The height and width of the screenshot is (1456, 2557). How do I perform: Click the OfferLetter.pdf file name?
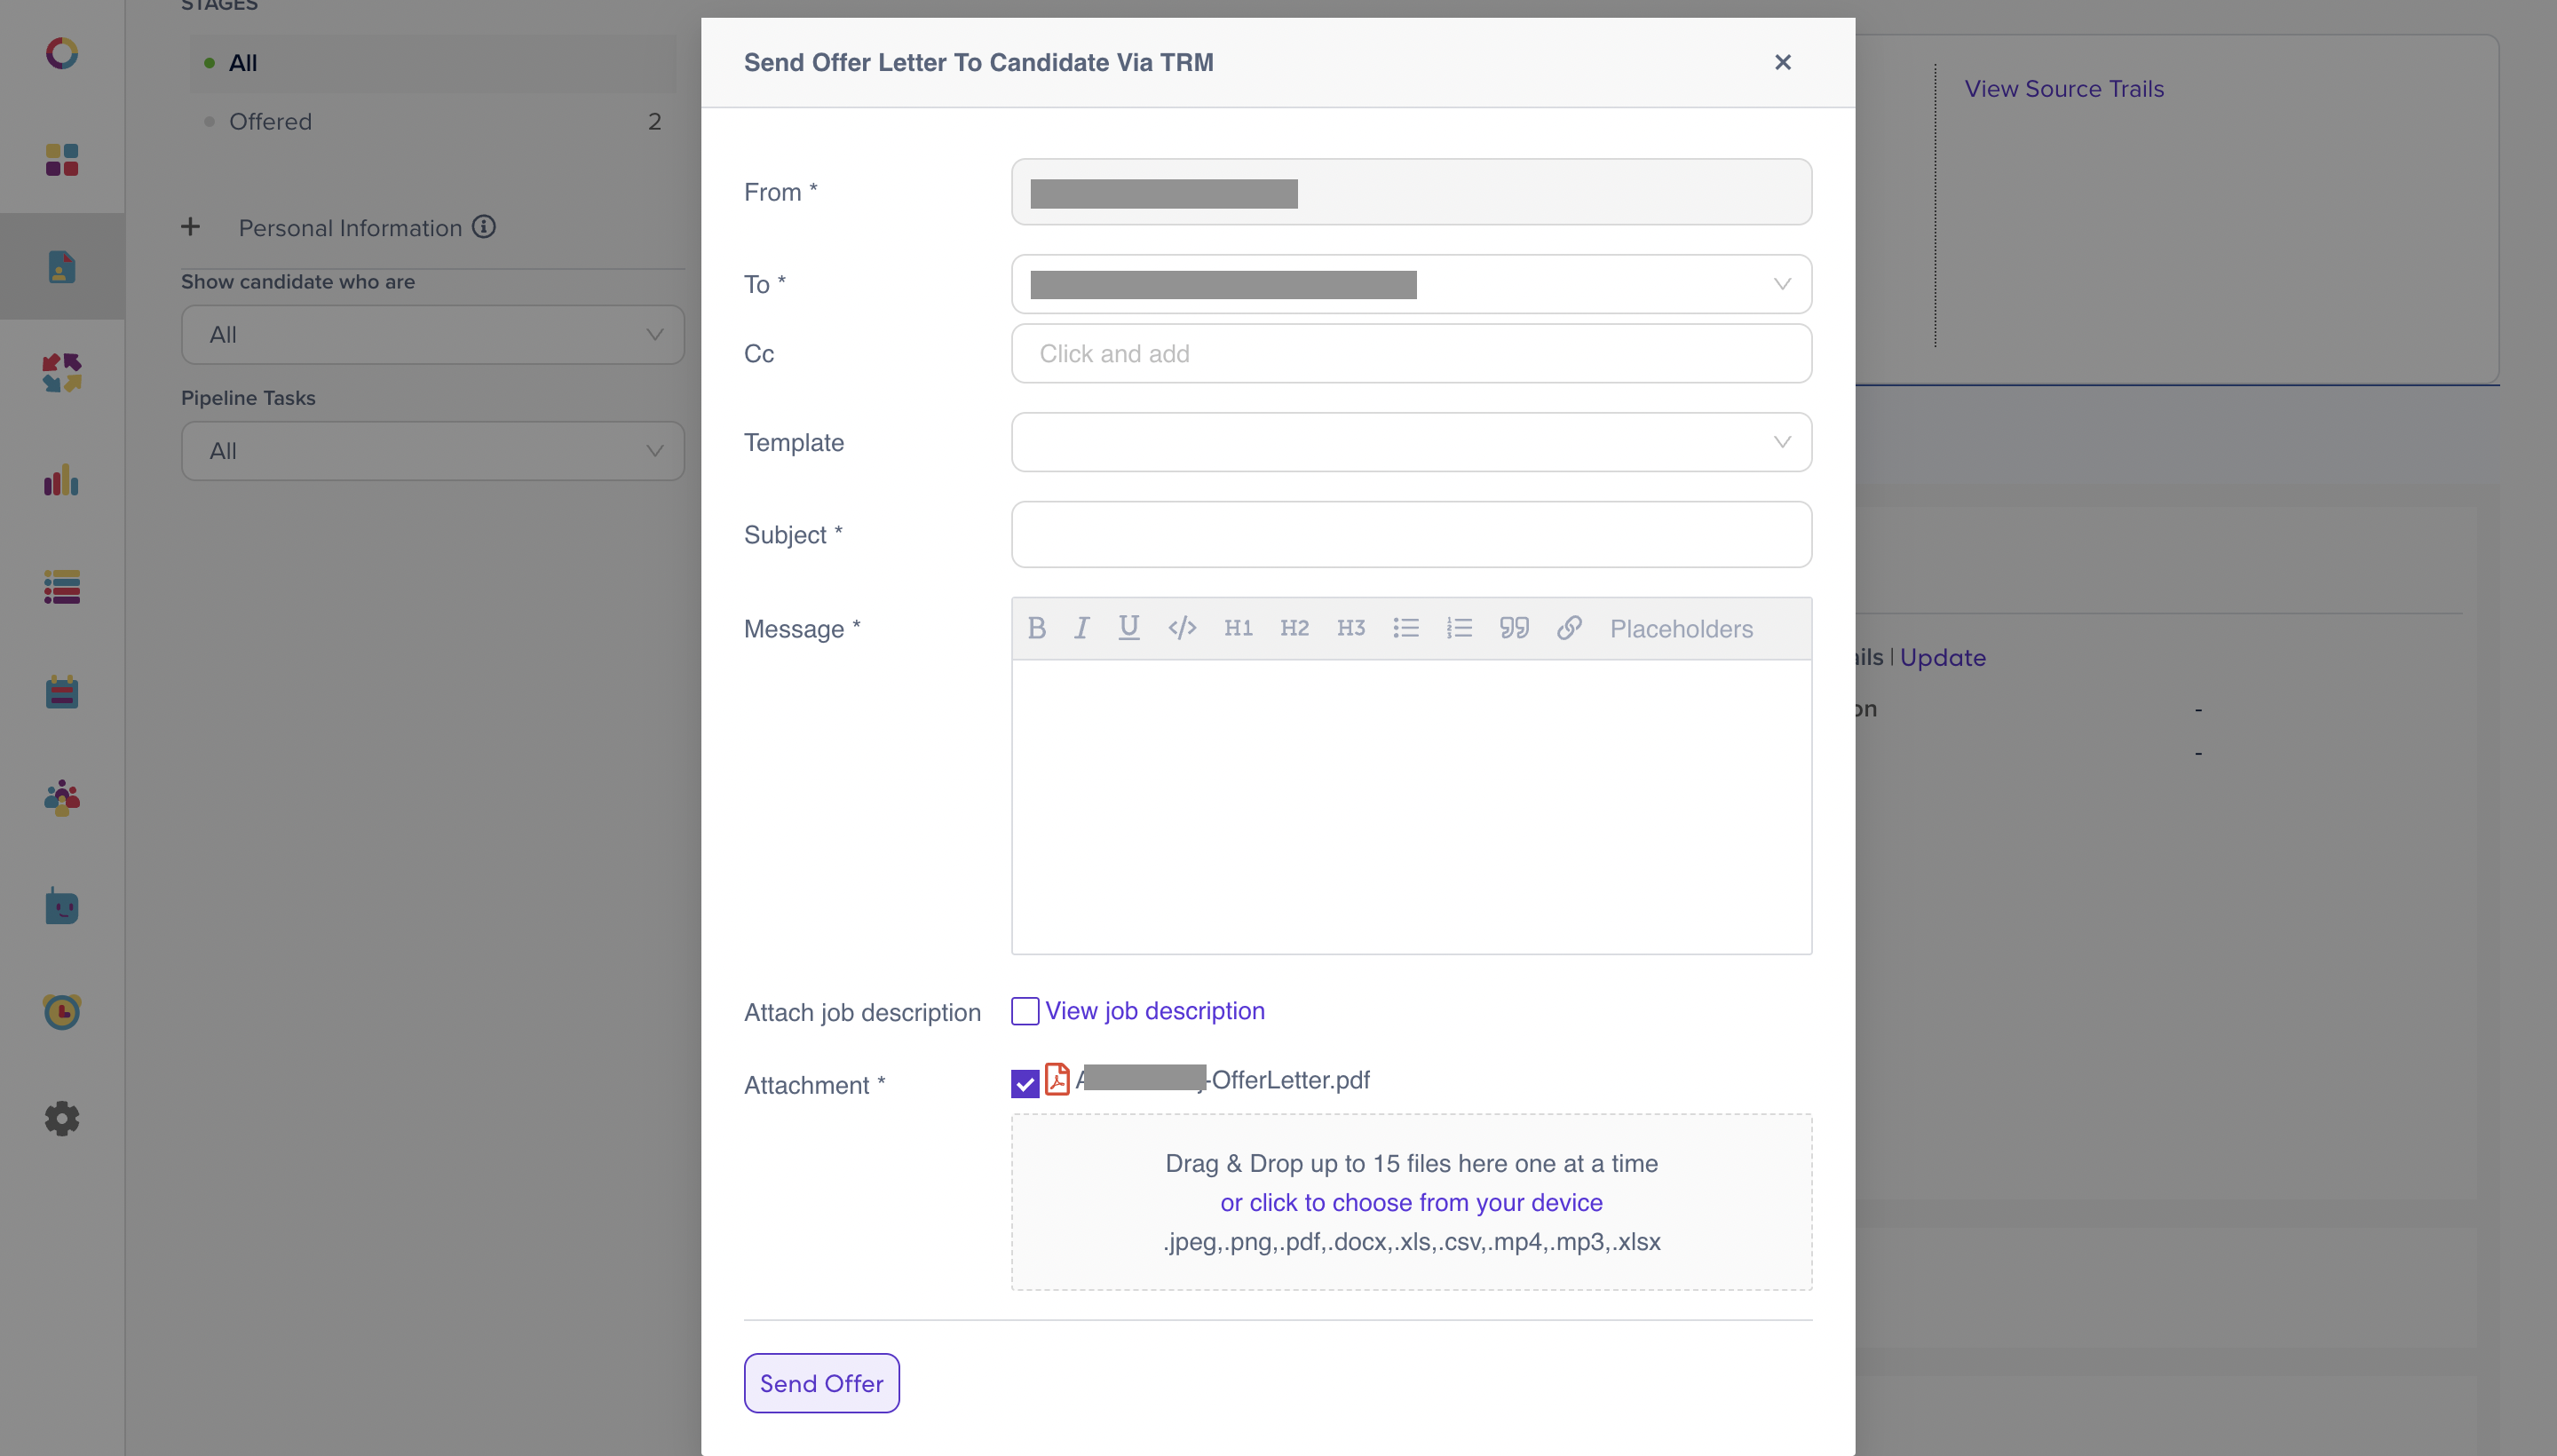click(x=1223, y=1080)
